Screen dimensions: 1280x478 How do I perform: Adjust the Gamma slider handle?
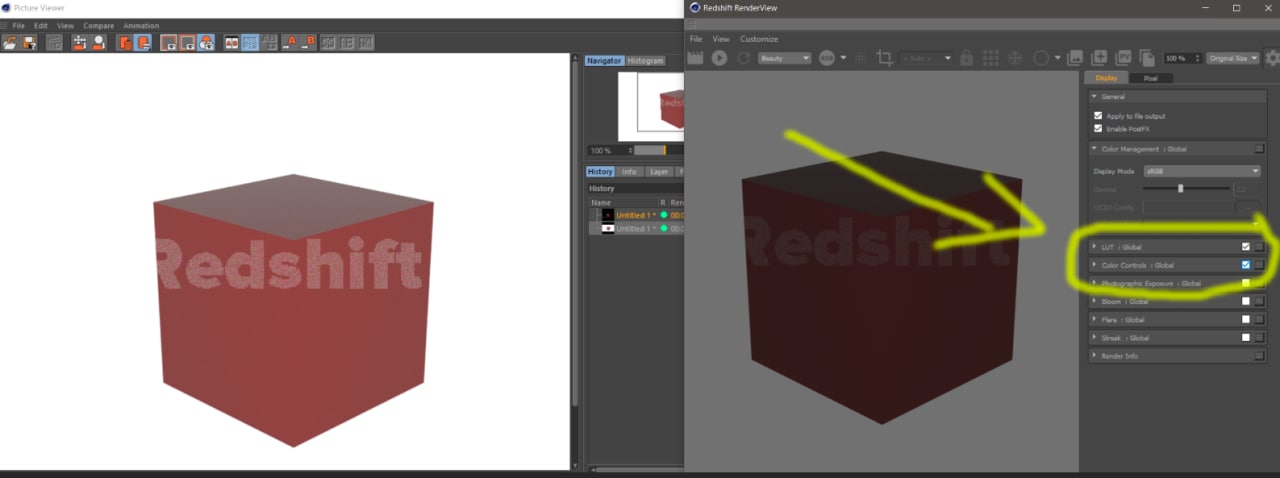(x=1181, y=188)
